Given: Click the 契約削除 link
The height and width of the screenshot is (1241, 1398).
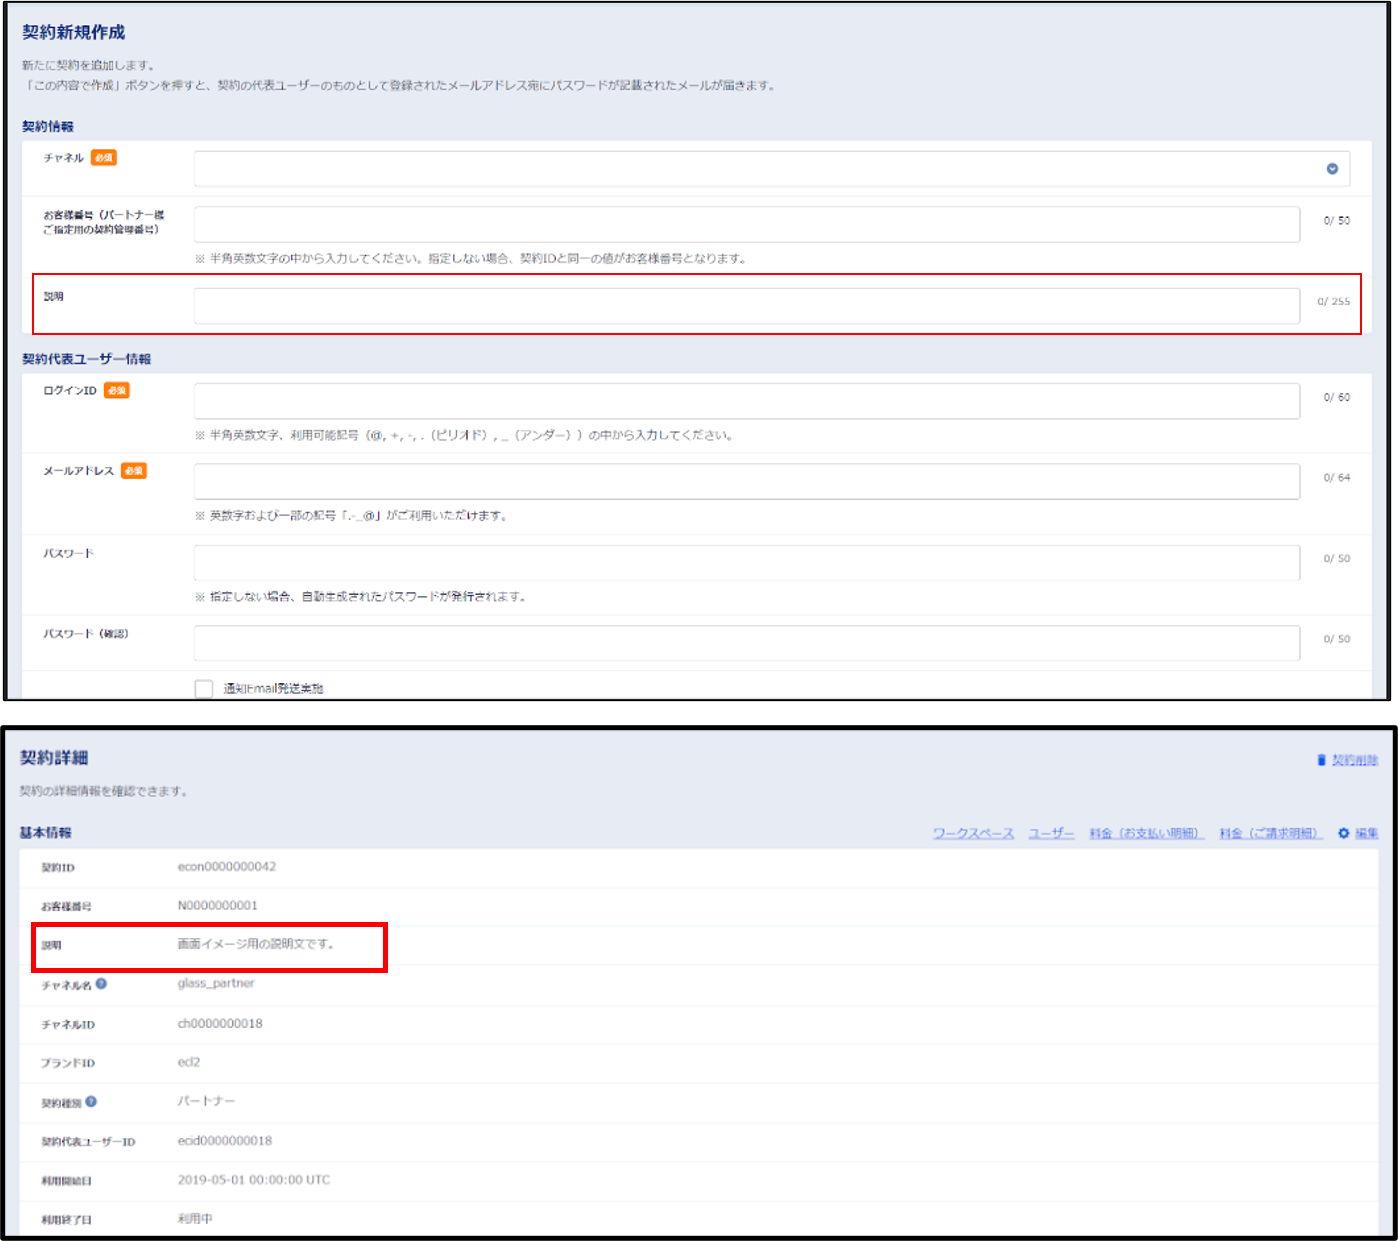Looking at the screenshot, I should coord(1355,760).
